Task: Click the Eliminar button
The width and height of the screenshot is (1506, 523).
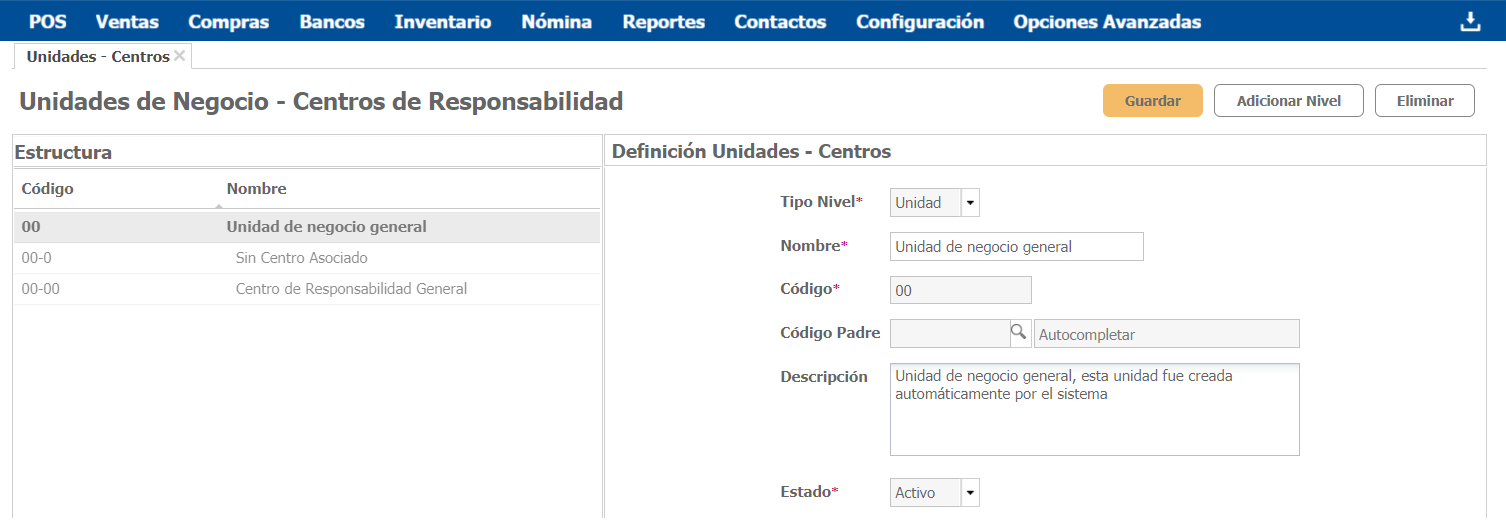Action: click(x=1424, y=101)
